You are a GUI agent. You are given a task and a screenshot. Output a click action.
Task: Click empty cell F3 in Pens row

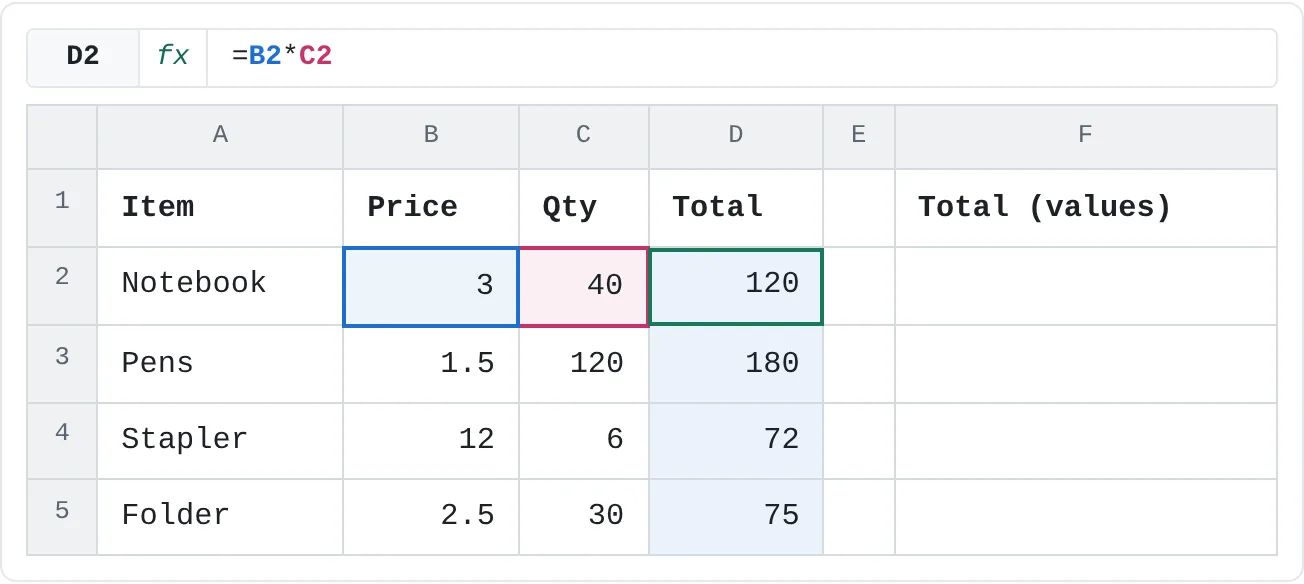point(1086,364)
